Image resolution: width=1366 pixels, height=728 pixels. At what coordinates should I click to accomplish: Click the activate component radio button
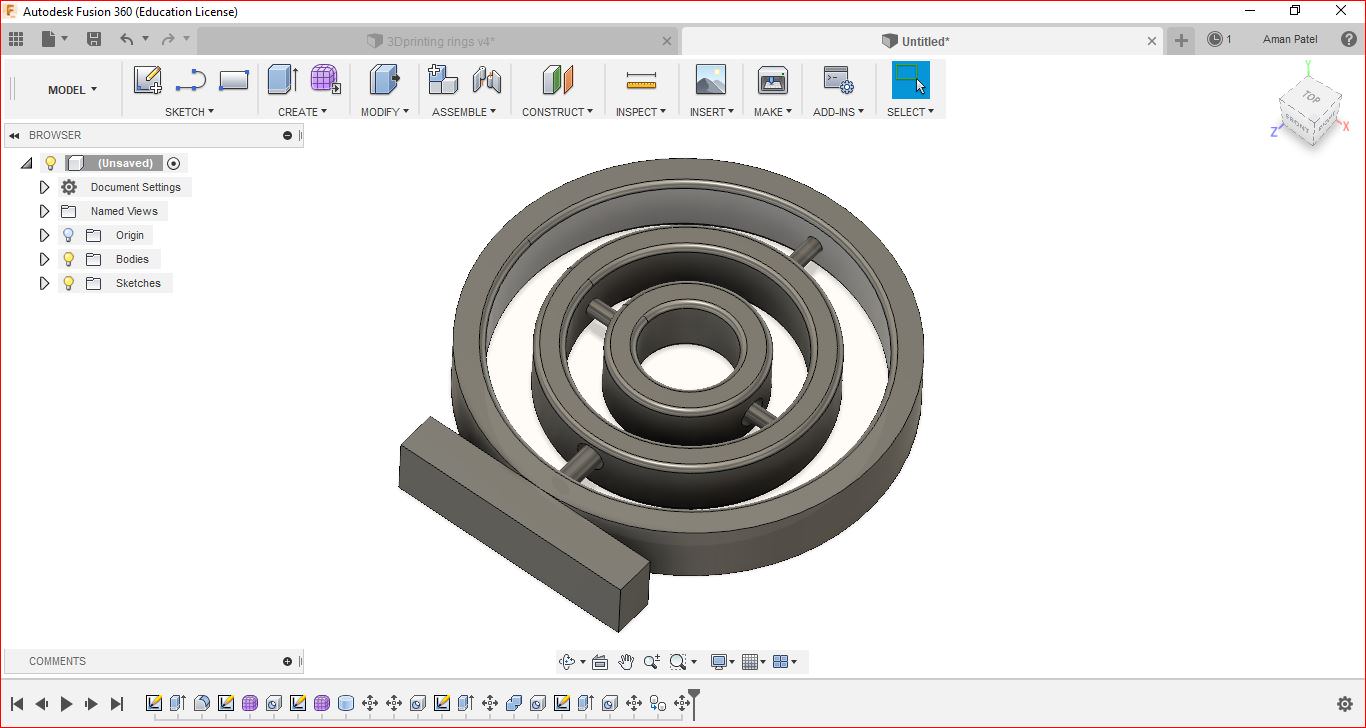pos(174,163)
